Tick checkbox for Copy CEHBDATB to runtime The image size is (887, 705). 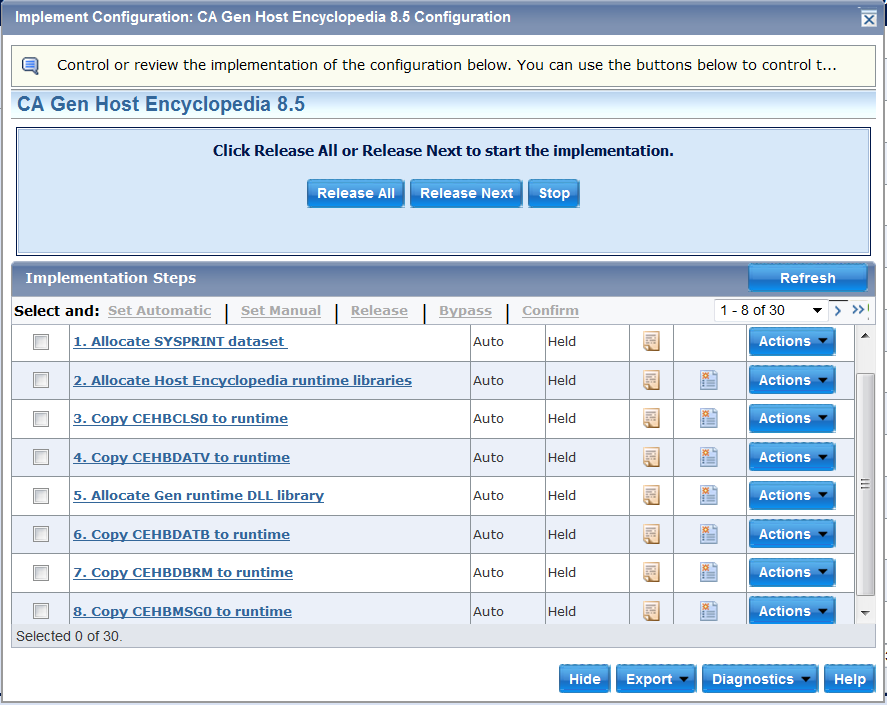(x=41, y=534)
